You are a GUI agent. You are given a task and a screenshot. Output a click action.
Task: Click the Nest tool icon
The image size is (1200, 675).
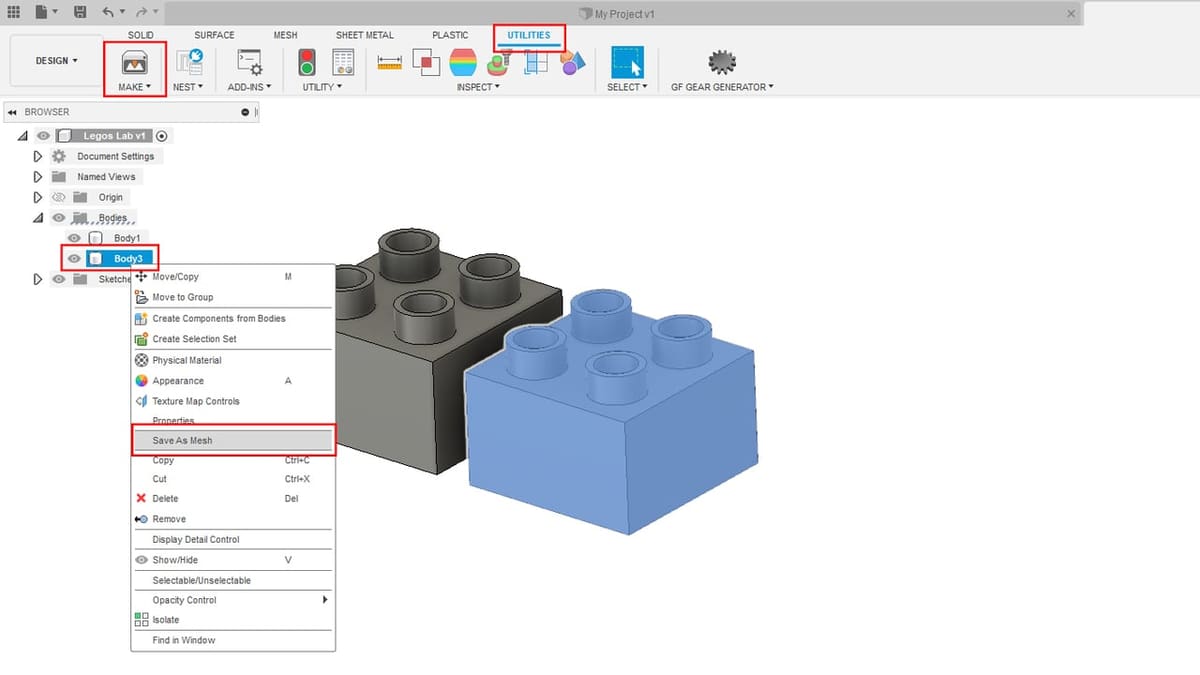pos(187,63)
